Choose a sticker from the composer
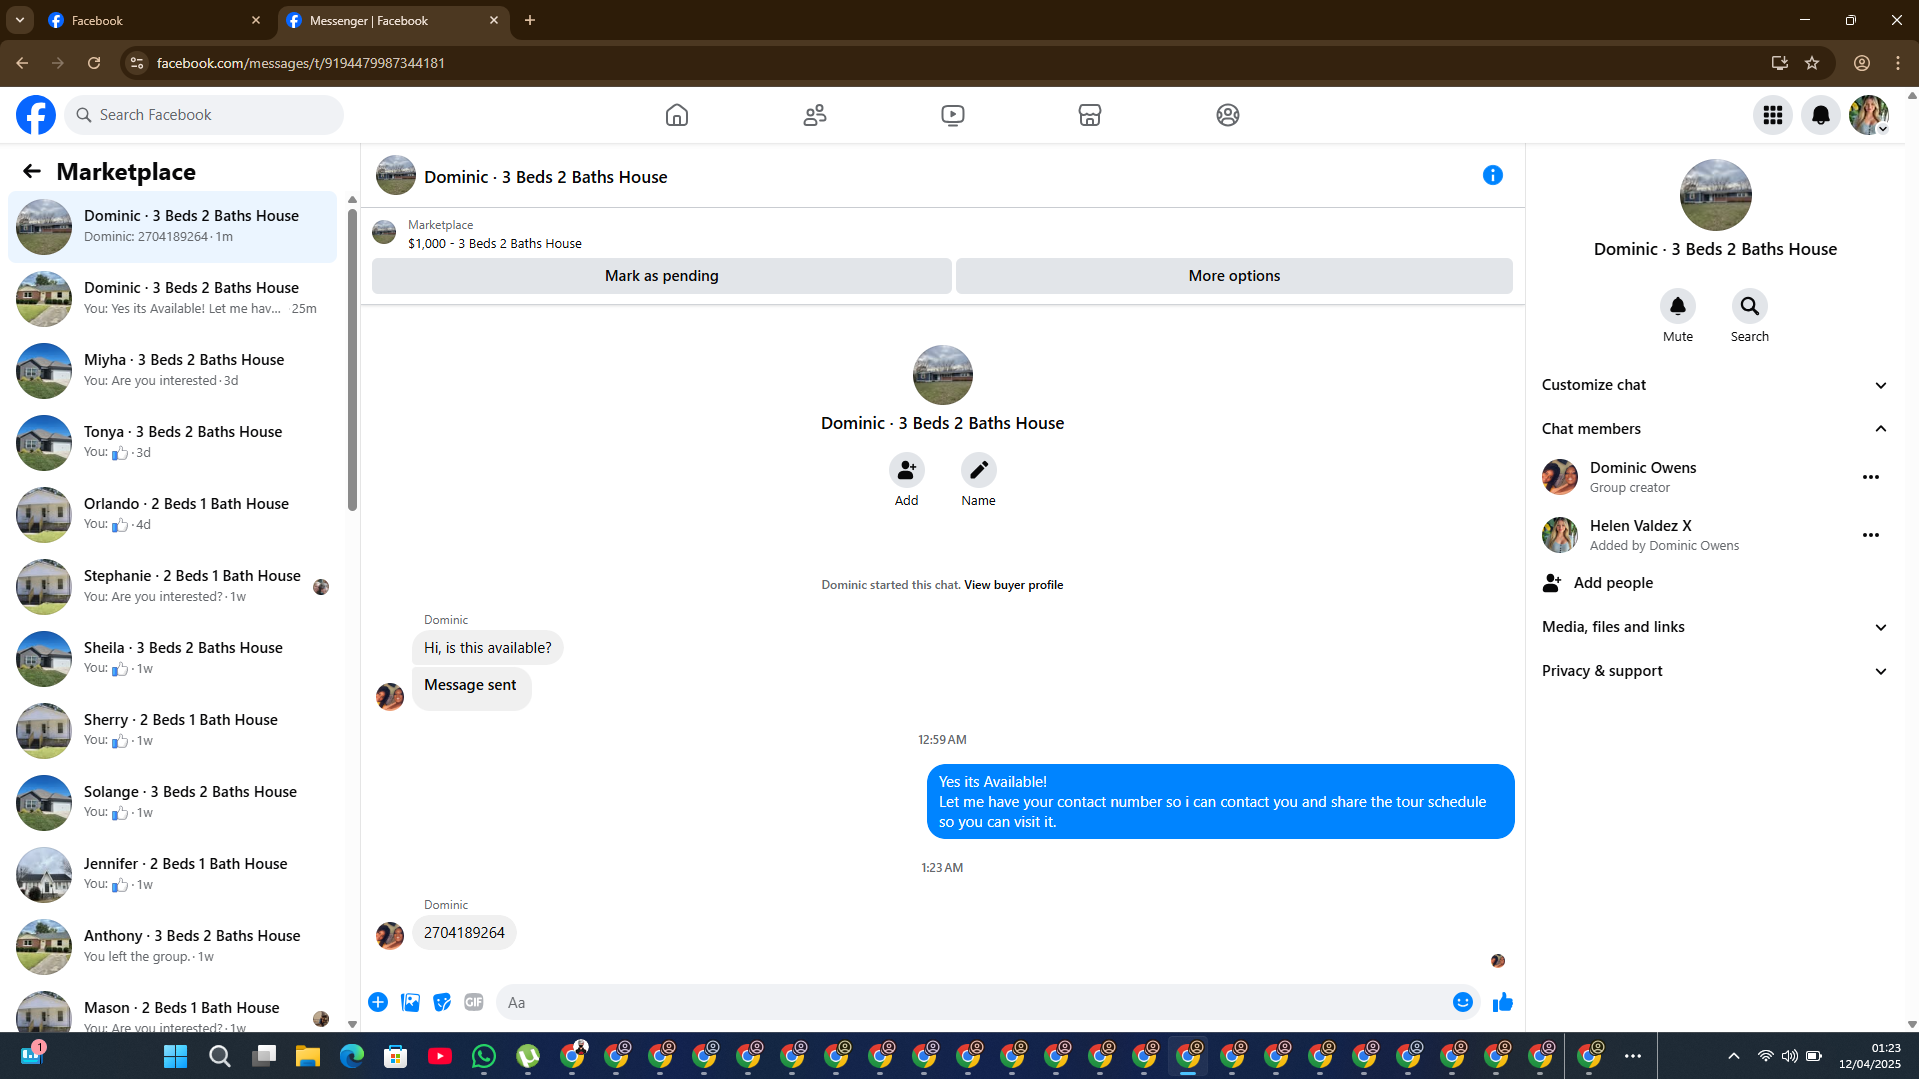Viewport: 1919px width, 1079px height. click(x=442, y=1002)
